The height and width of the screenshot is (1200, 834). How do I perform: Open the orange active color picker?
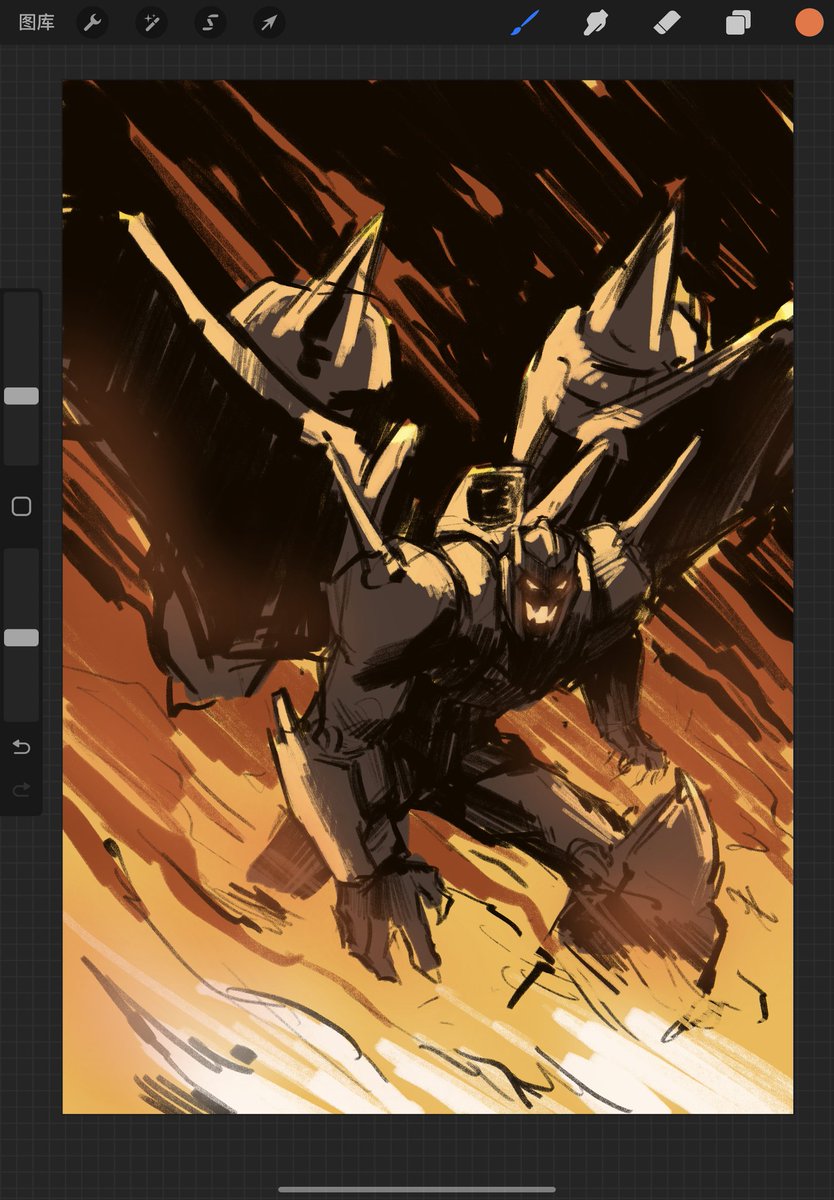(x=808, y=22)
